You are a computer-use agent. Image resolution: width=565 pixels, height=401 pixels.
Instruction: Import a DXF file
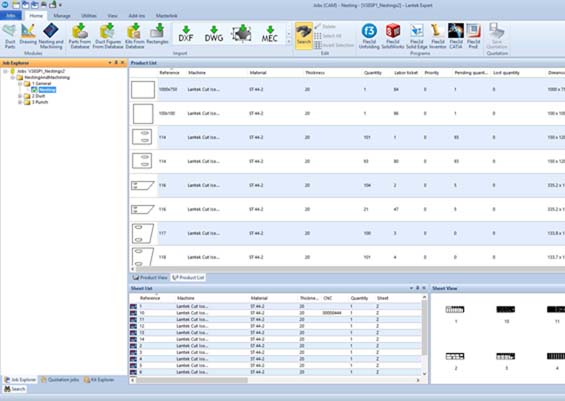click(186, 34)
